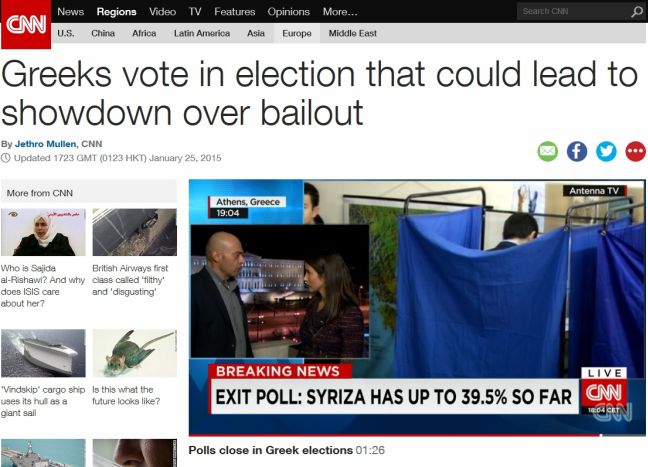648x467 pixels.
Task: Open British Airways first class thumbnail
Action: click(x=135, y=232)
